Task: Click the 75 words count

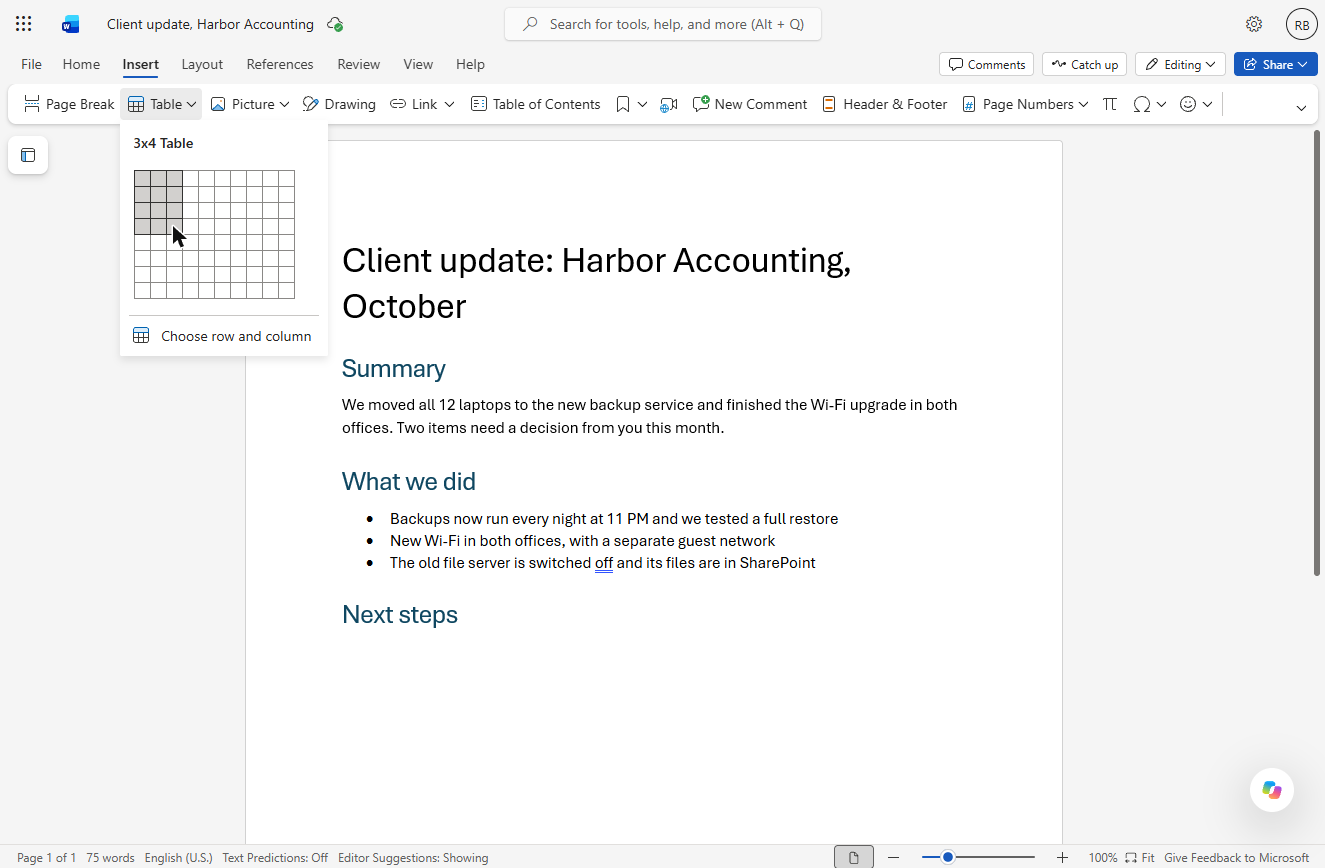Action: click(110, 857)
